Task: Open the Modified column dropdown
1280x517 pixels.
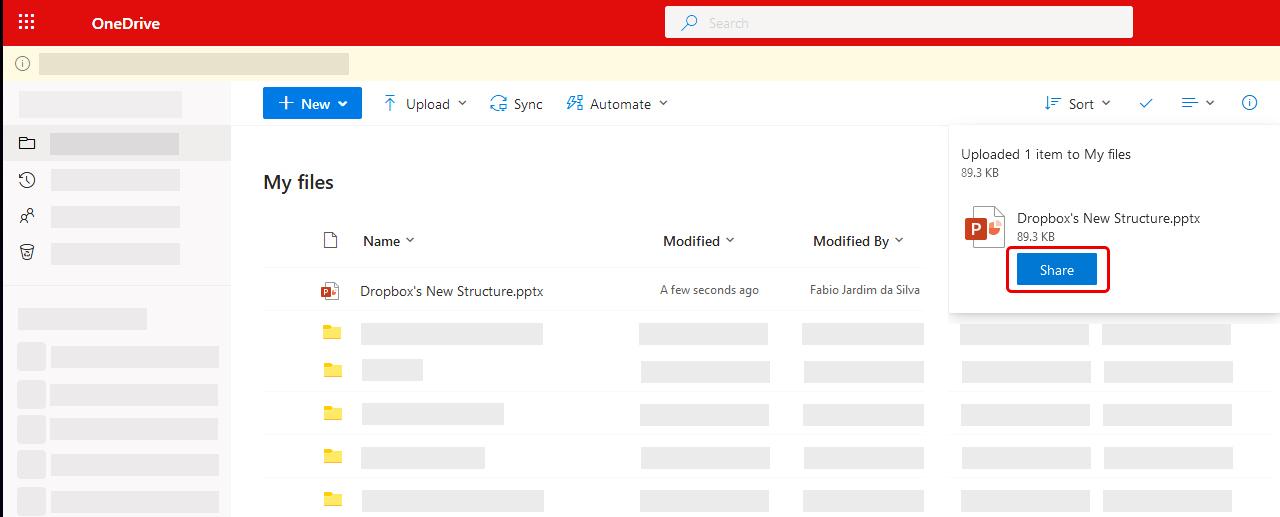Action: pyautogui.click(x=698, y=241)
